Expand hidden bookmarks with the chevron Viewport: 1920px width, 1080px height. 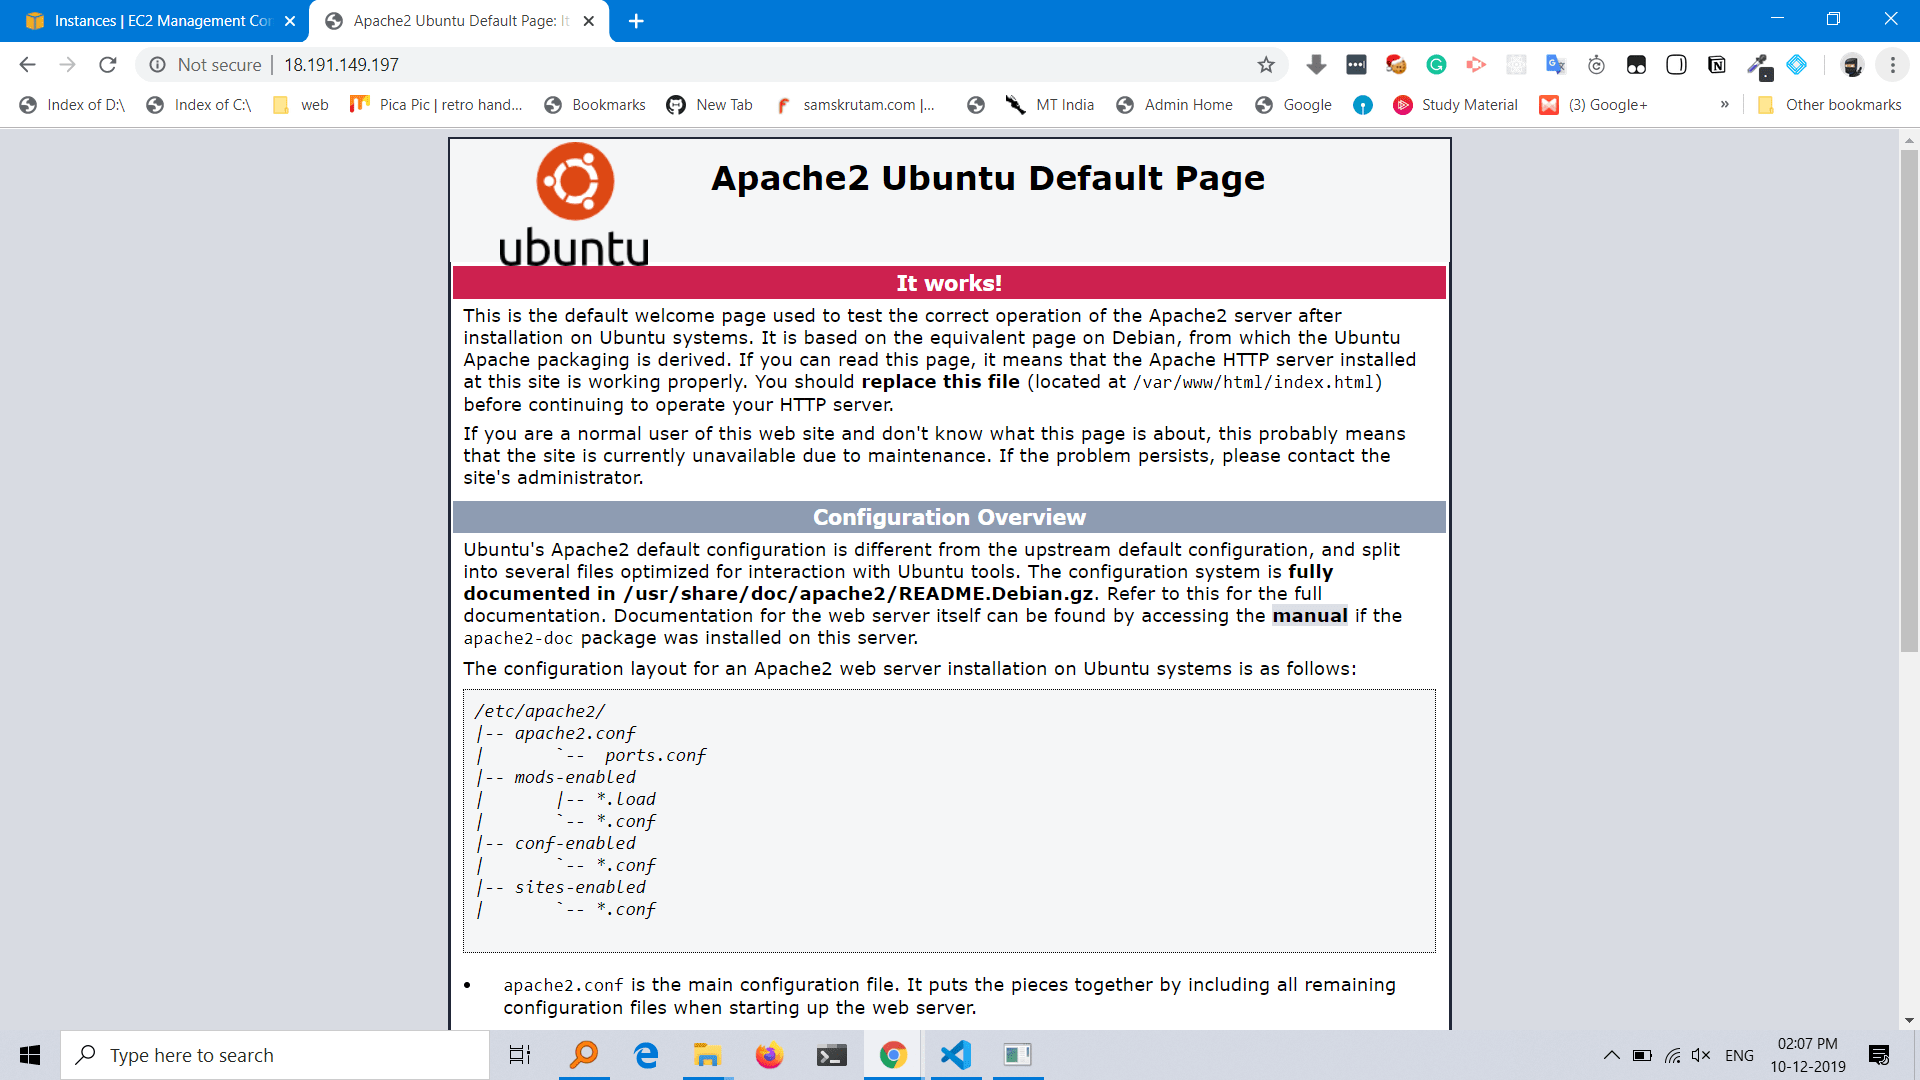tap(1724, 105)
